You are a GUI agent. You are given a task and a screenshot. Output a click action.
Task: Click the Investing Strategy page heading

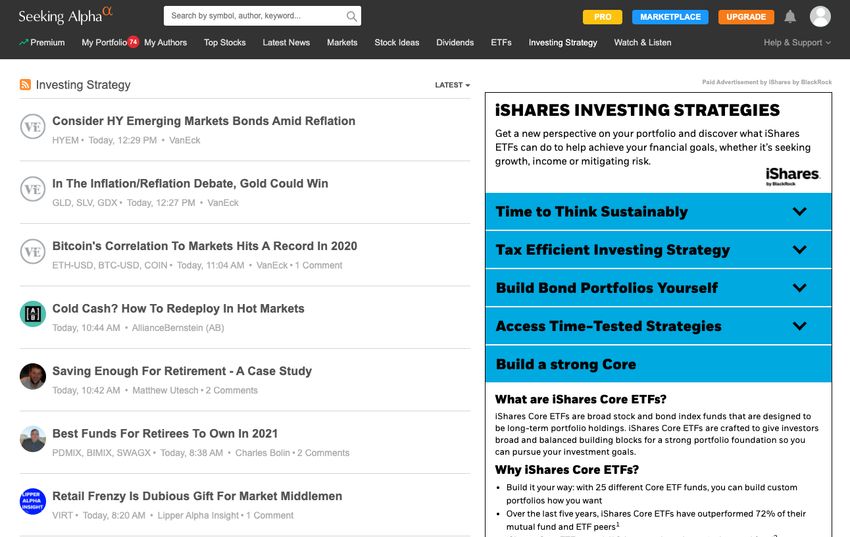83,85
